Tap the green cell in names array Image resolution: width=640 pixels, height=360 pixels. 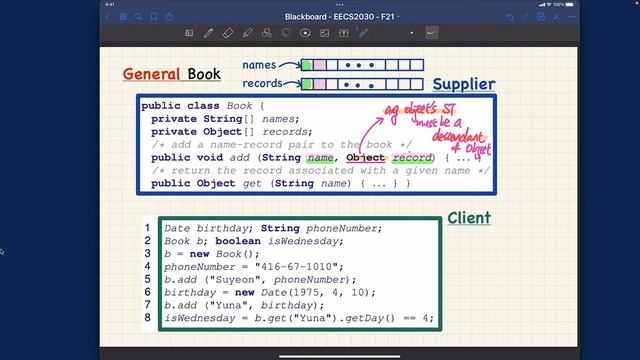(x=307, y=65)
